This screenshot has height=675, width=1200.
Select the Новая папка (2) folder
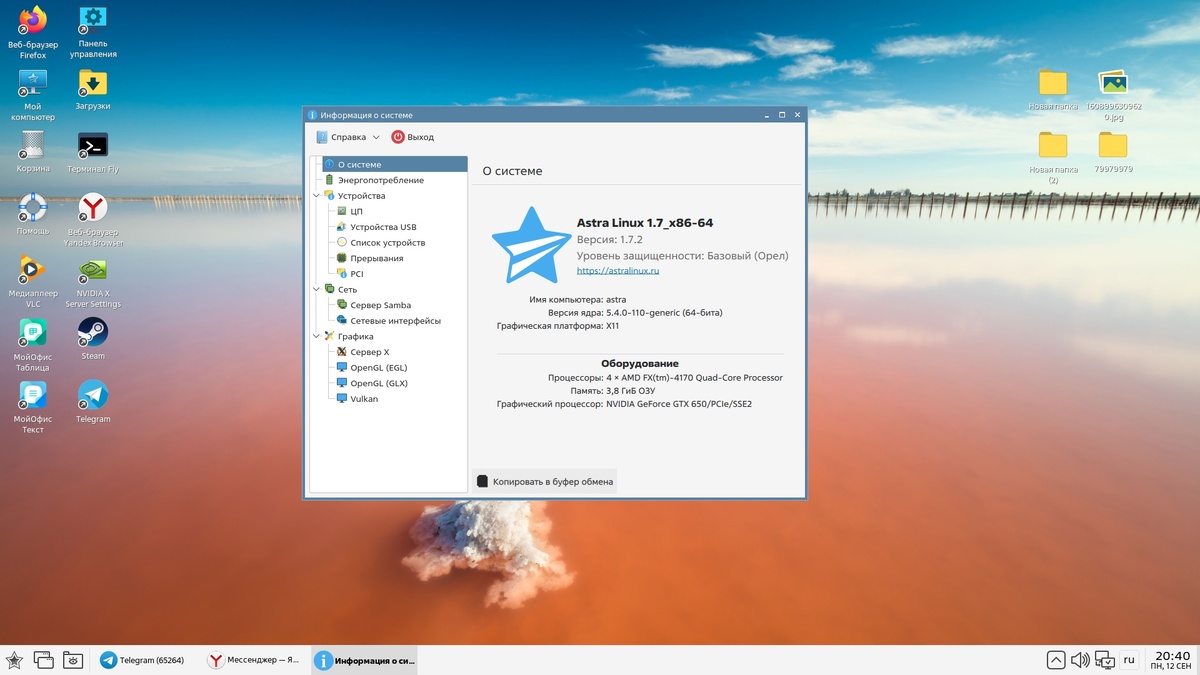(x=1053, y=146)
